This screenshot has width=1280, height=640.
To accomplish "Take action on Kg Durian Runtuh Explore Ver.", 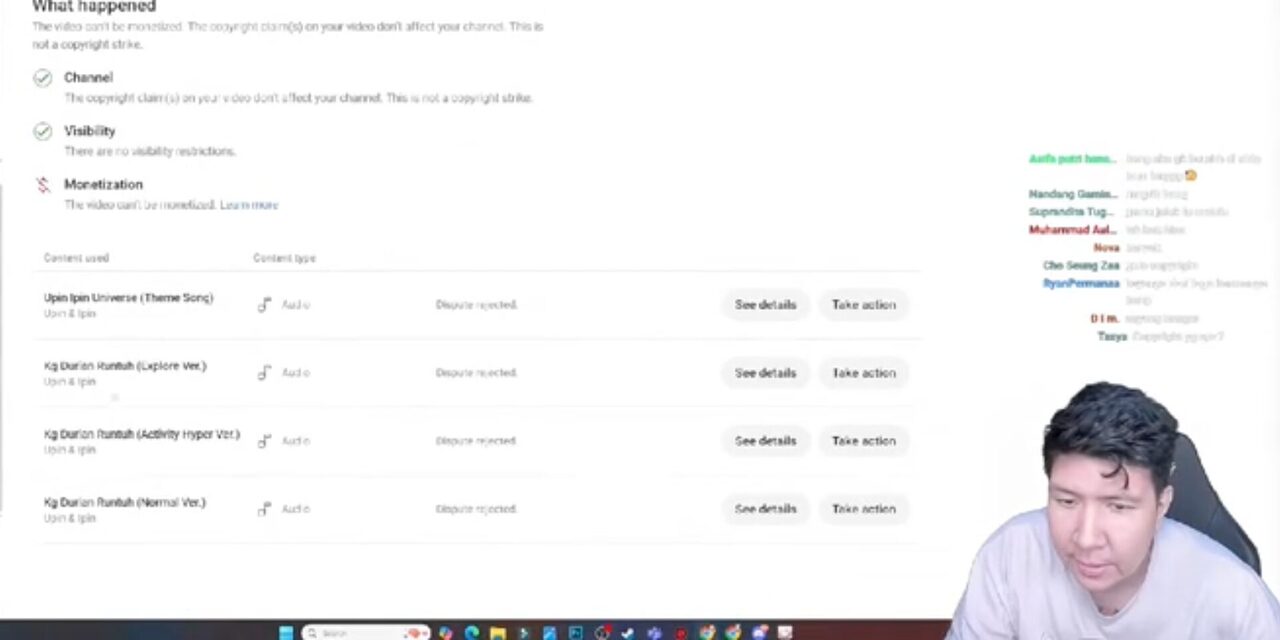I will (864, 373).
